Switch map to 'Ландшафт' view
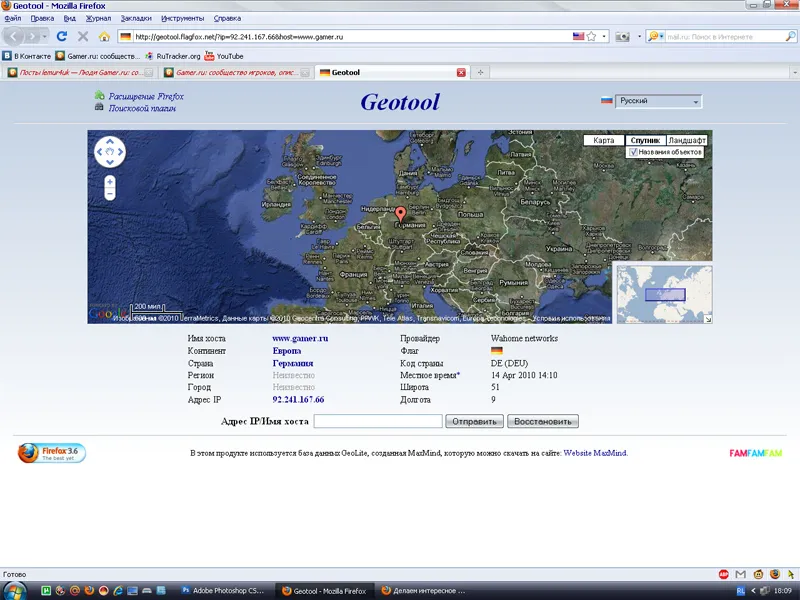 click(687, 140)
